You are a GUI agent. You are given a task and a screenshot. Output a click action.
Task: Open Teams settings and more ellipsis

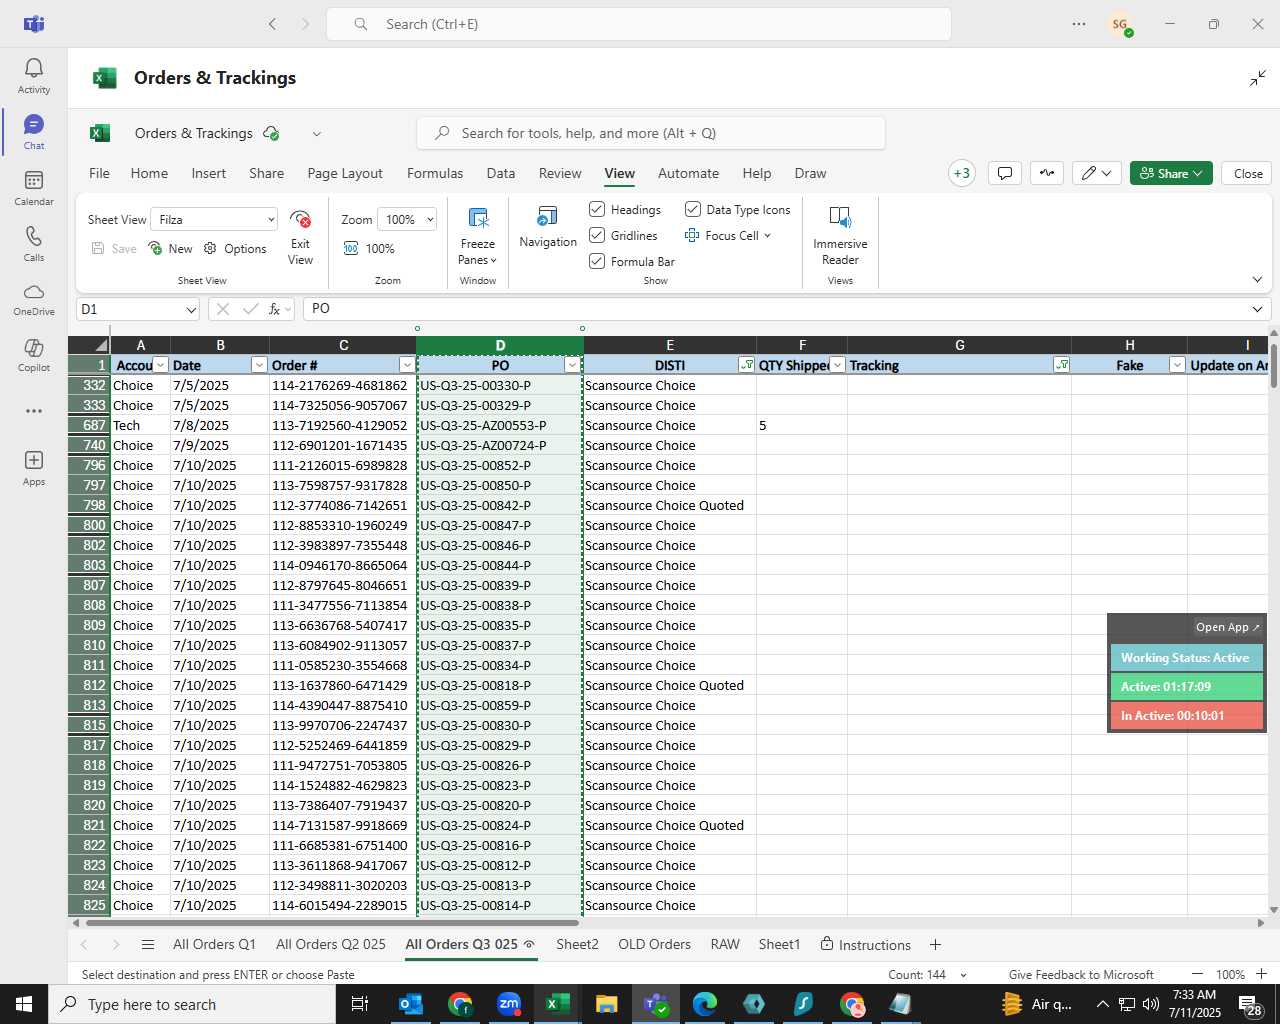tap(1079, 24)
